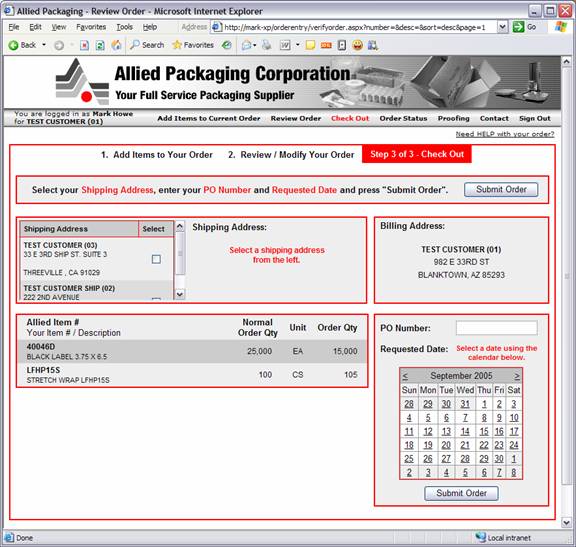Go to the Home page icon

pyautogui.click(x=116, y=45)
